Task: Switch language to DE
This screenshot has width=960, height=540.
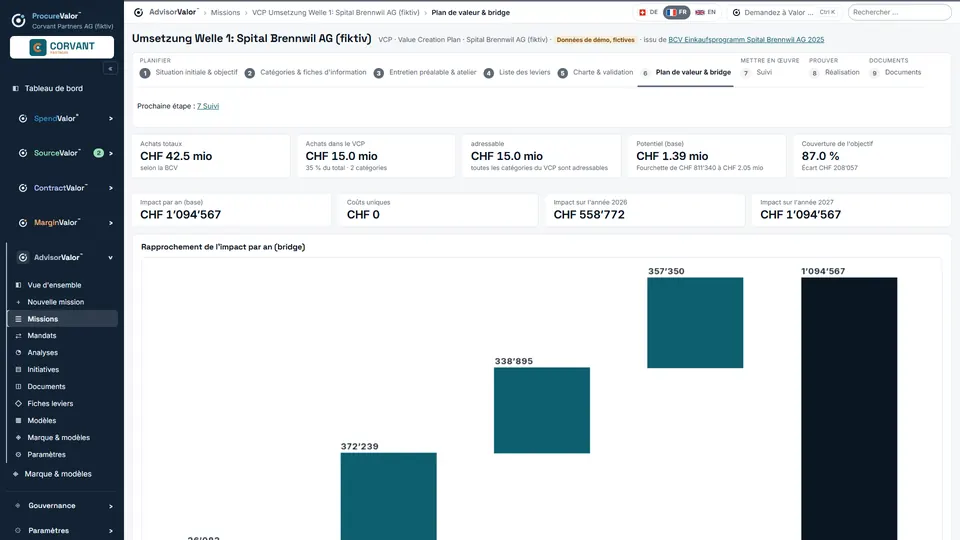Action: (x=648, y=12)
